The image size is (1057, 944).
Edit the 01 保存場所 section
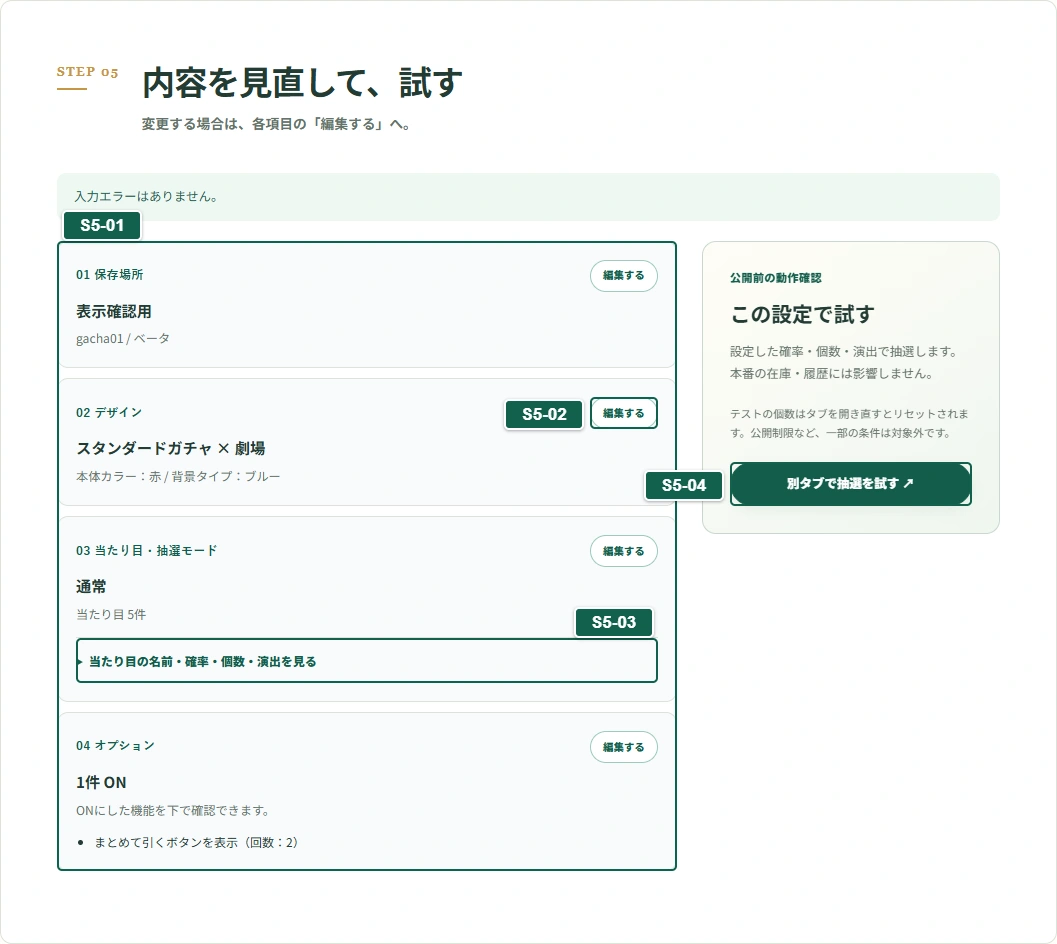(624, 276)
